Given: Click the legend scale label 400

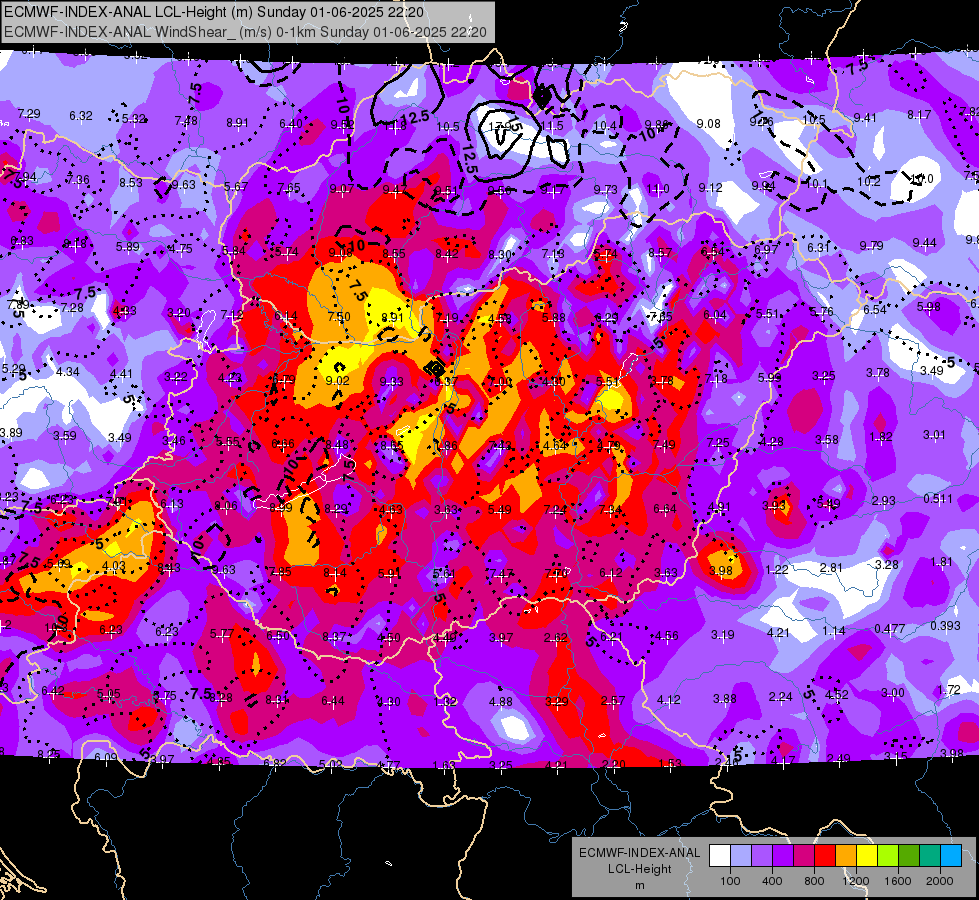Looking at the screenshot, I should click(772, 881).
